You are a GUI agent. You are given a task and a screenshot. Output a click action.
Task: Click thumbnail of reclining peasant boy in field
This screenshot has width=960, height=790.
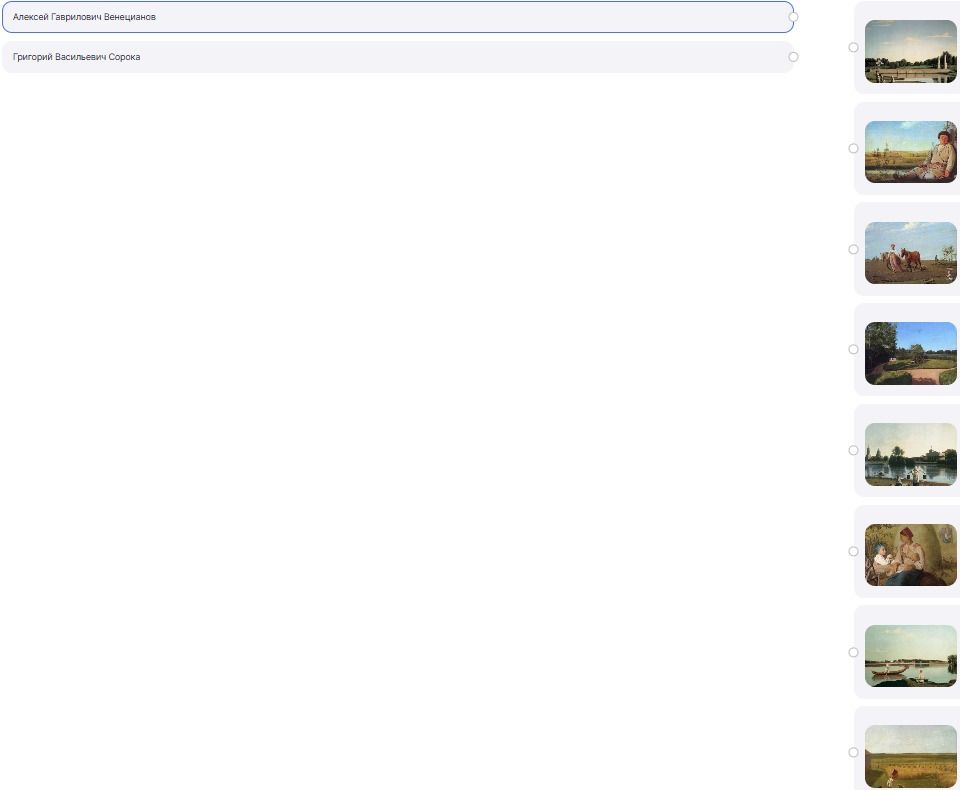910,152
